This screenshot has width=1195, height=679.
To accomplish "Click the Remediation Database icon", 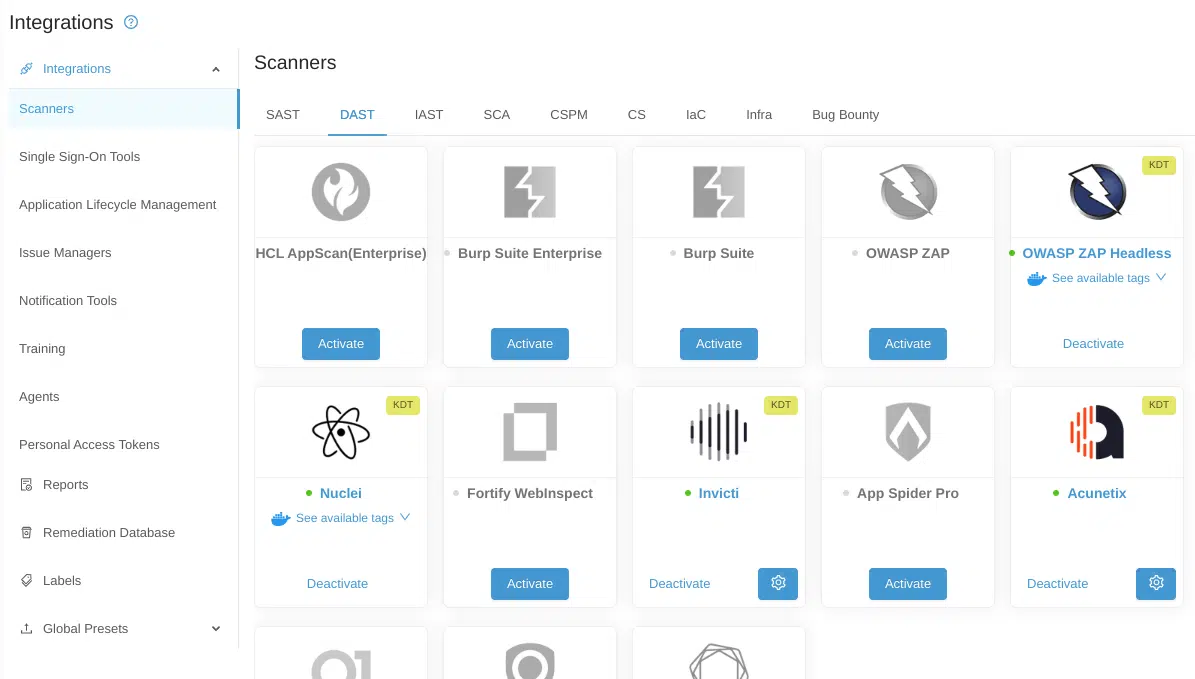I will pos(26,533).
